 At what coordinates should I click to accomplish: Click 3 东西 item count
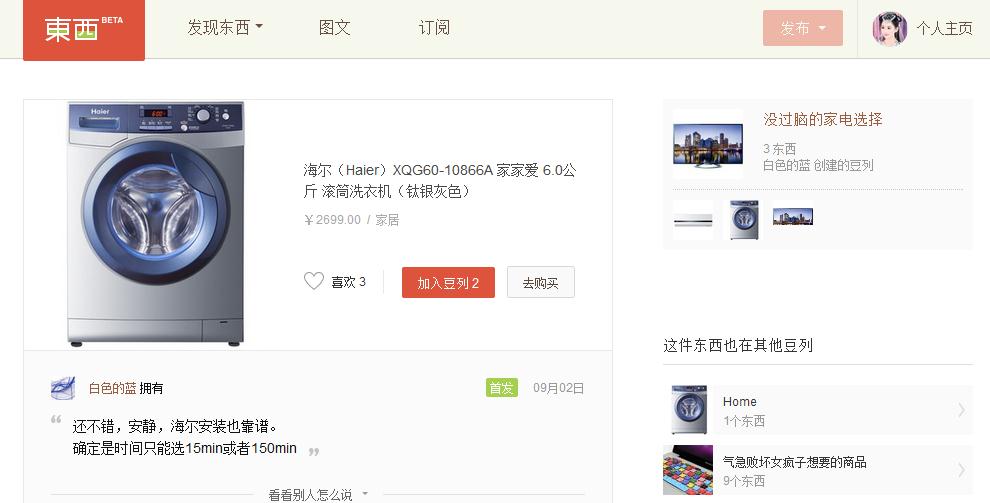point(779,149)
